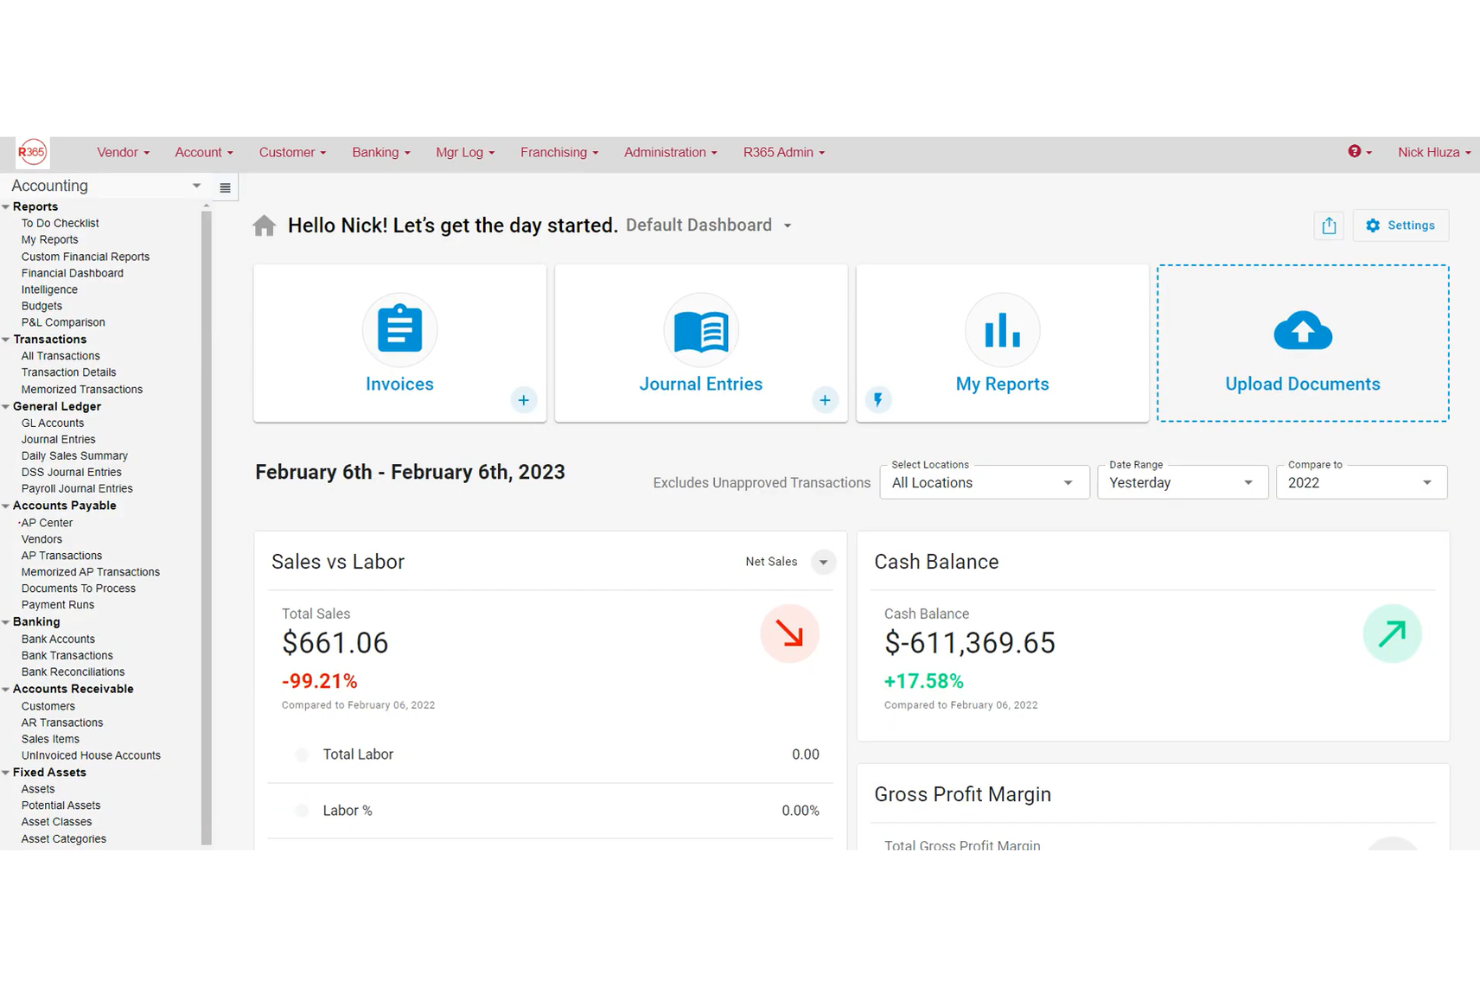Open Asset Categories in sidebar
The image size is (1480, 987).
(x=63, y=840)
